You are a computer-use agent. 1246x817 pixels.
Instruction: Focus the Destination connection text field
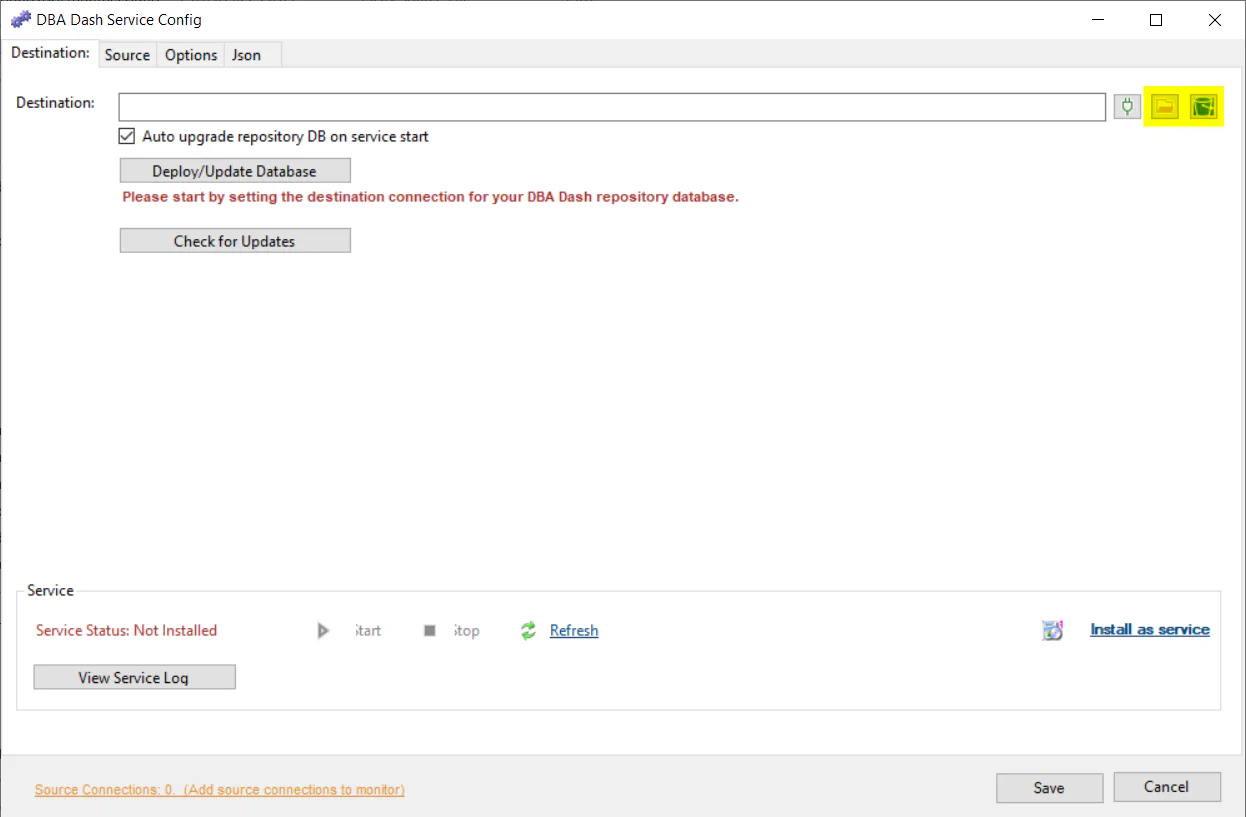611,106
